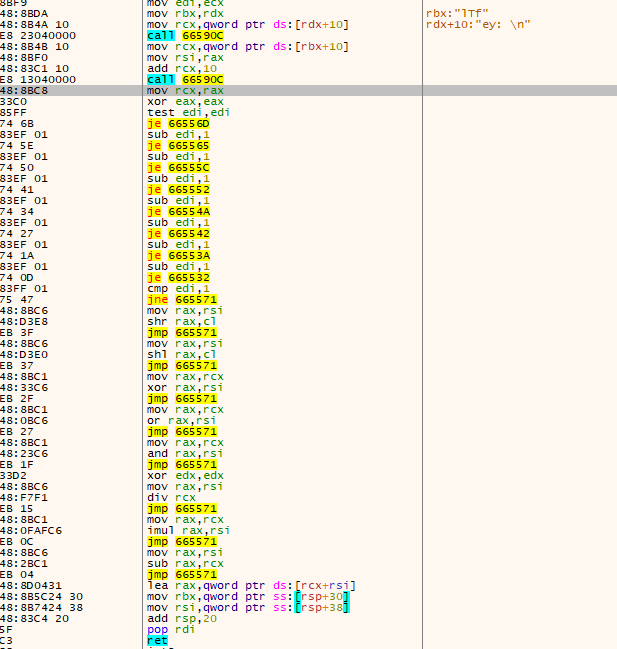Viewport: 617px width, 649px height.
Task: Click opcode bytes '48:0FAFC6'
Action: [x=31, y=531]
